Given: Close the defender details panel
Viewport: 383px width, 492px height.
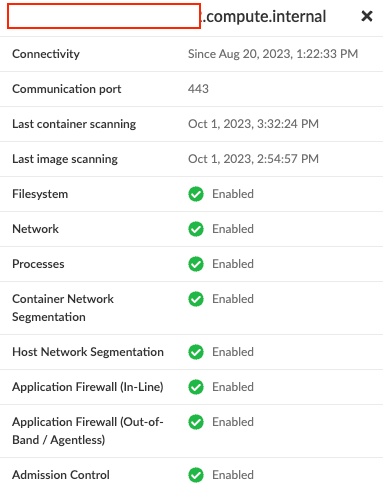Looking at the screenshot, I should coord(367,16).
